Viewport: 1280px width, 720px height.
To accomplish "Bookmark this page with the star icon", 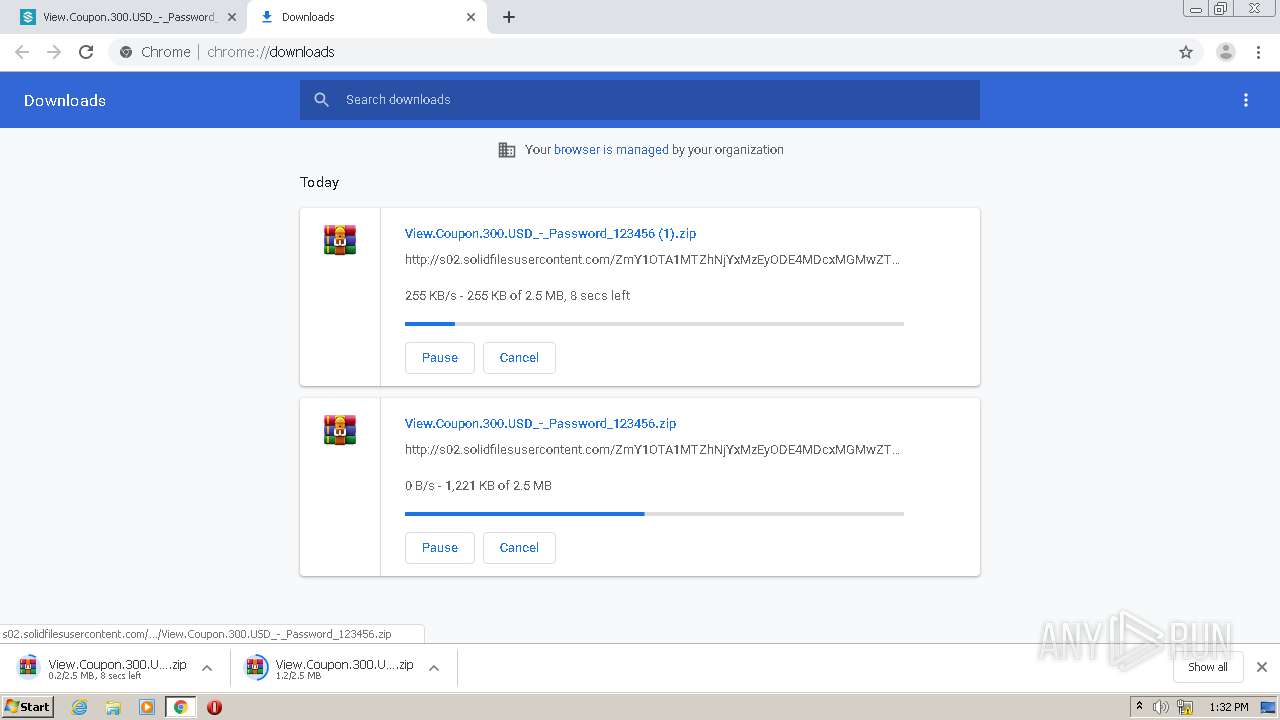I will click(1186, 52).
